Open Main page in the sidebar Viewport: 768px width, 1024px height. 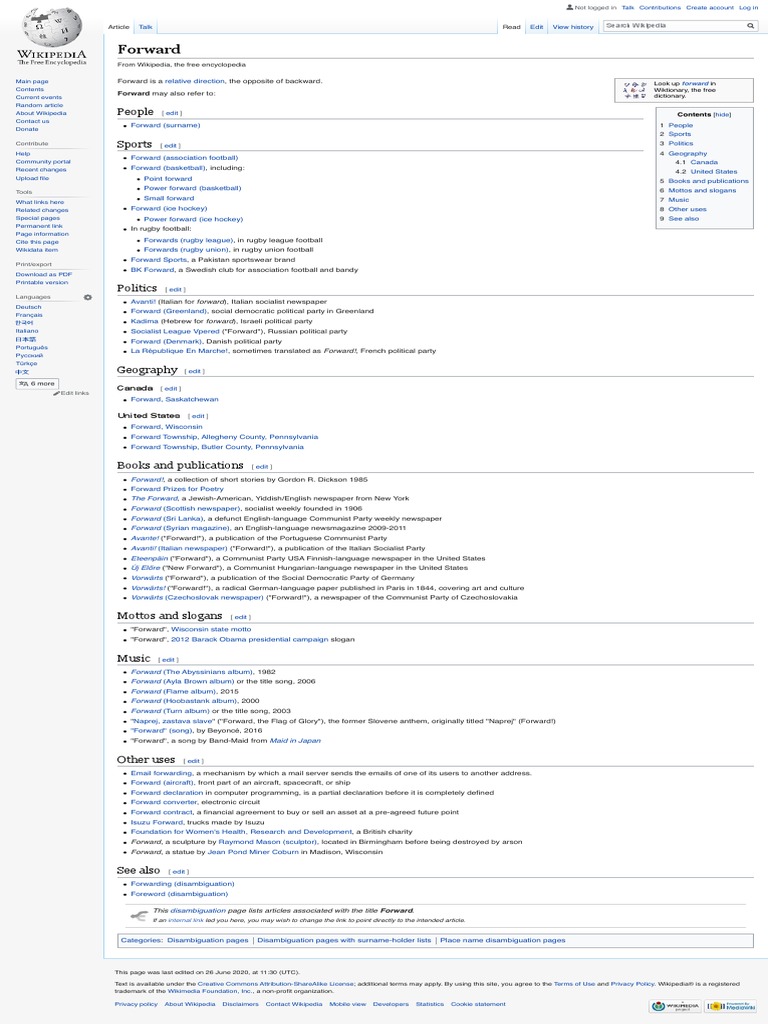(32, 81)
